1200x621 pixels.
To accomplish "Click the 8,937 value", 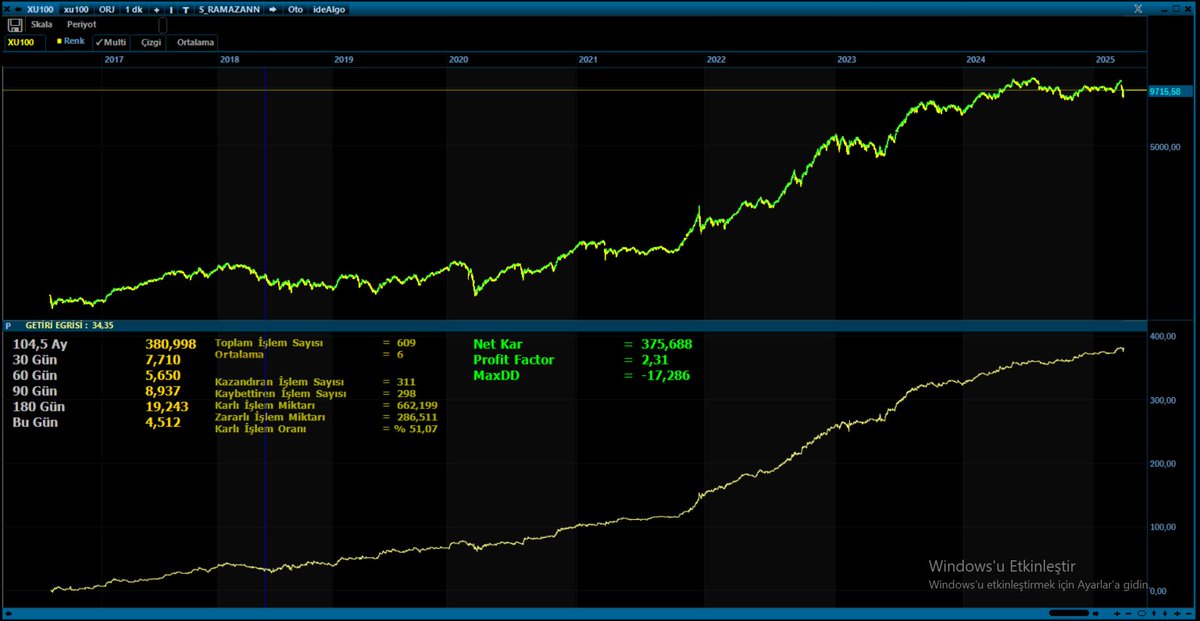I will (163, 391).
